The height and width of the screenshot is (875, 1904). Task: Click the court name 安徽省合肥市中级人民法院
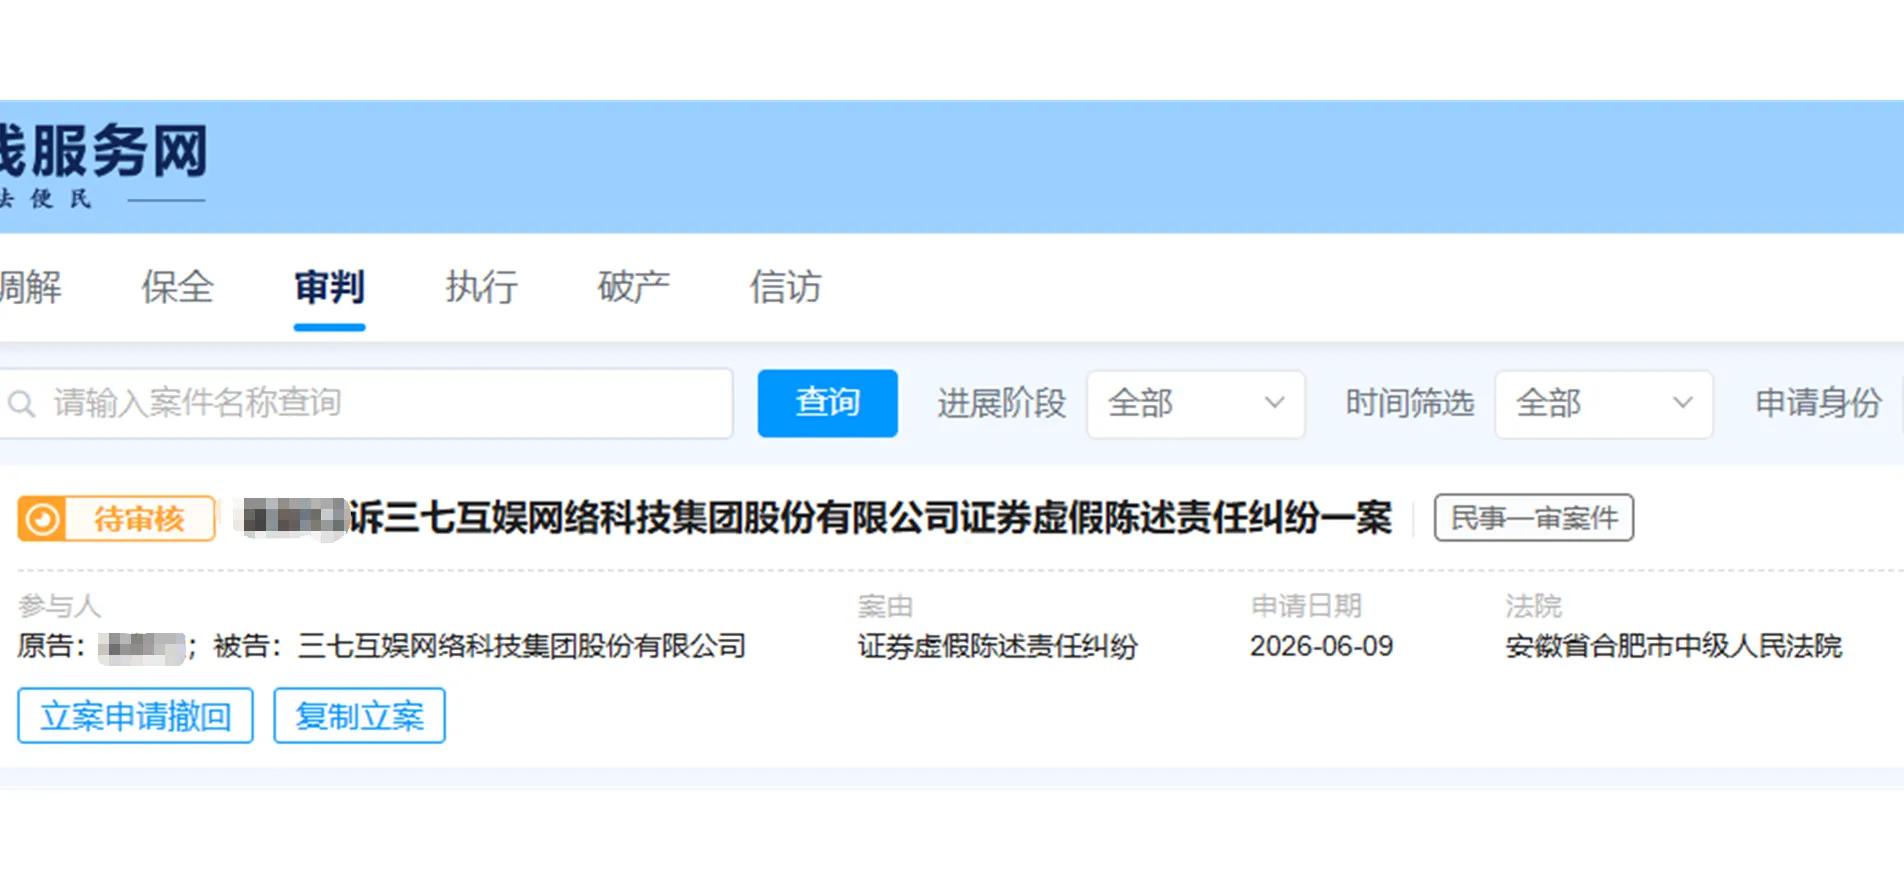[x=1673, y=646]
